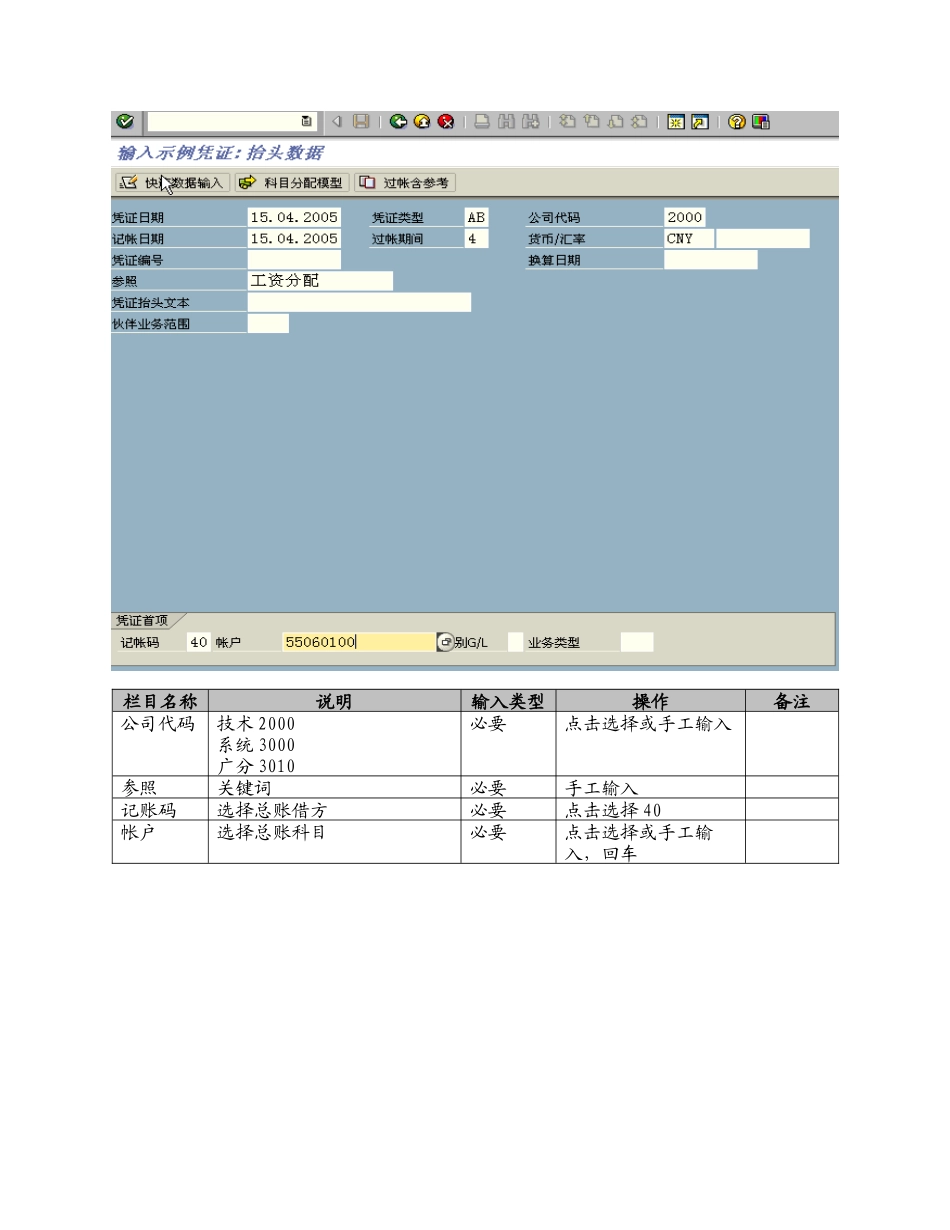Click the '栏目名称' column header

160,702
